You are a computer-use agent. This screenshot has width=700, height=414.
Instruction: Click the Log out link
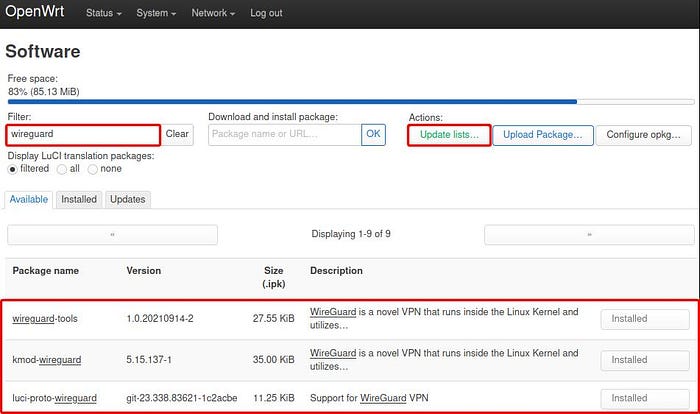[266, 13]
